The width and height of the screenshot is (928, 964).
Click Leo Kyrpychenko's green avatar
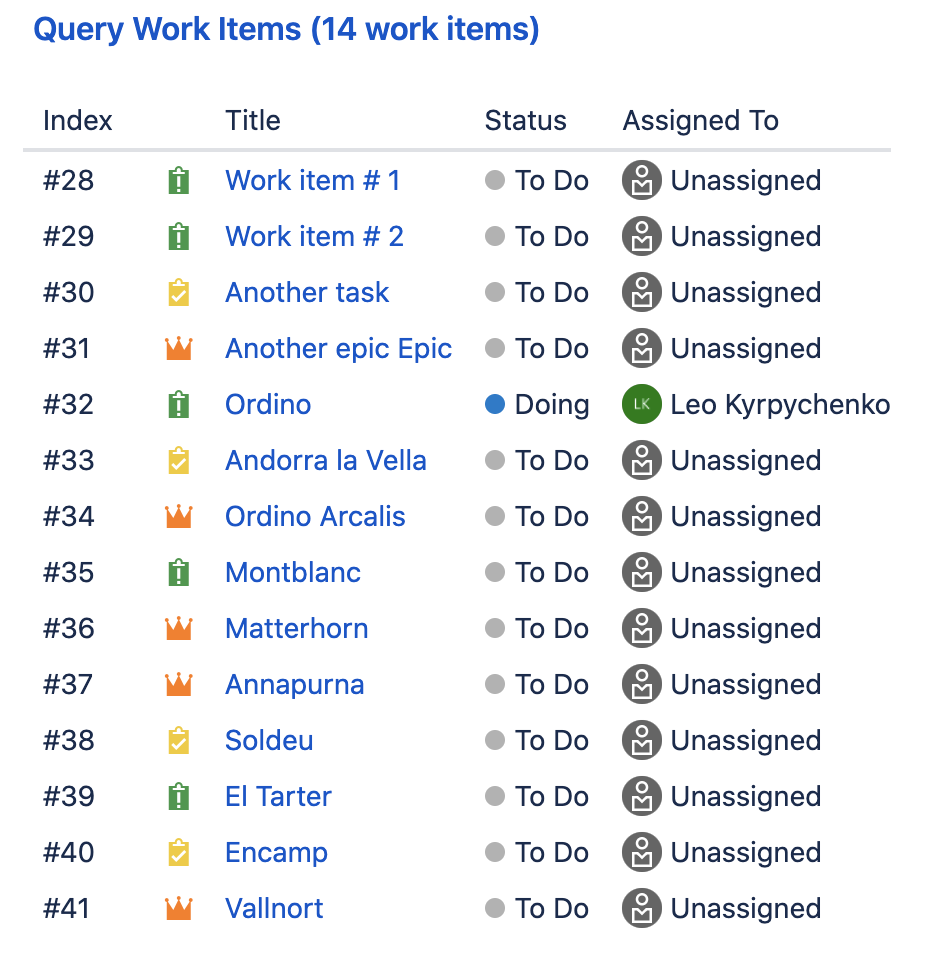pyautogui.click(x=641, y=405)
